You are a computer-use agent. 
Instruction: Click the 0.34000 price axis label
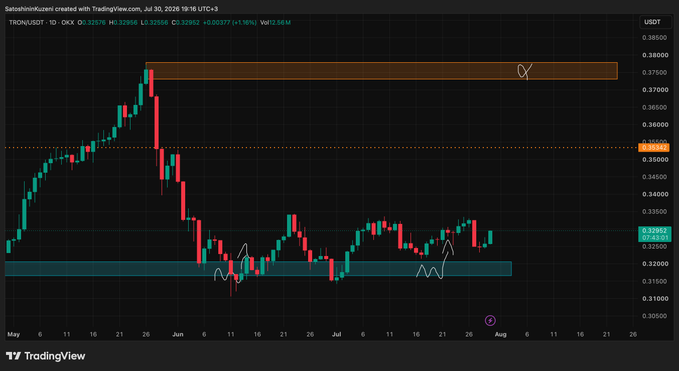pyautogui.click(x=654, y=194)
